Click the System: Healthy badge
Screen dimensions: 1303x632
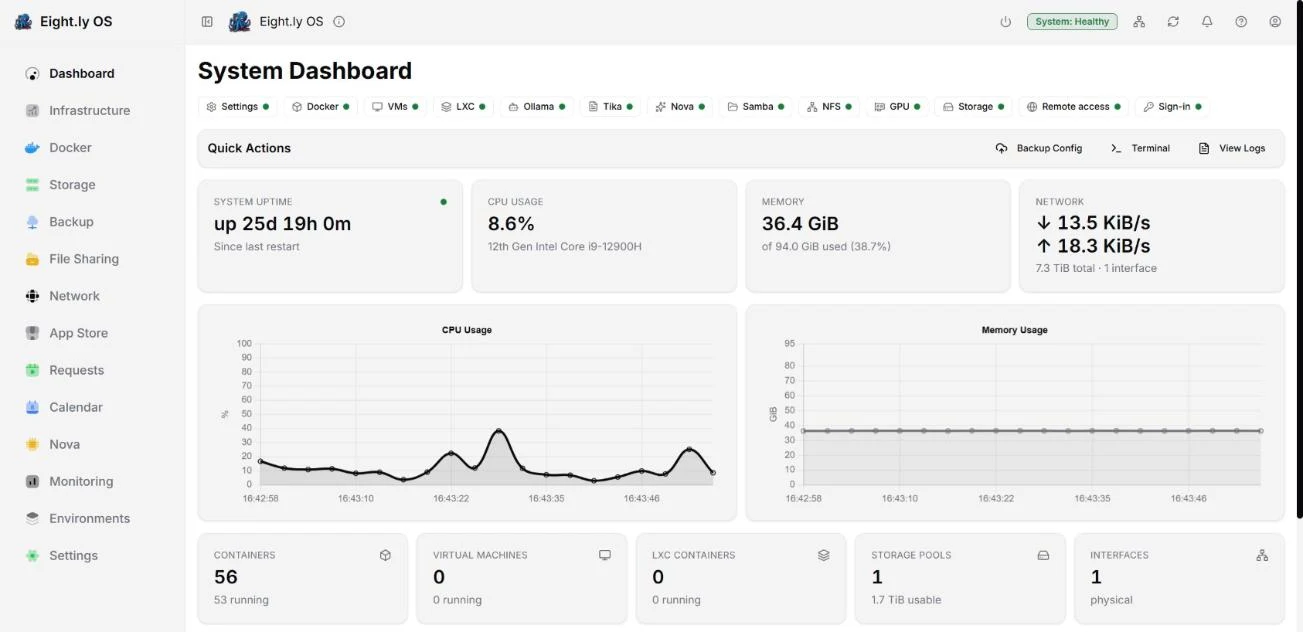(1072, 21)
